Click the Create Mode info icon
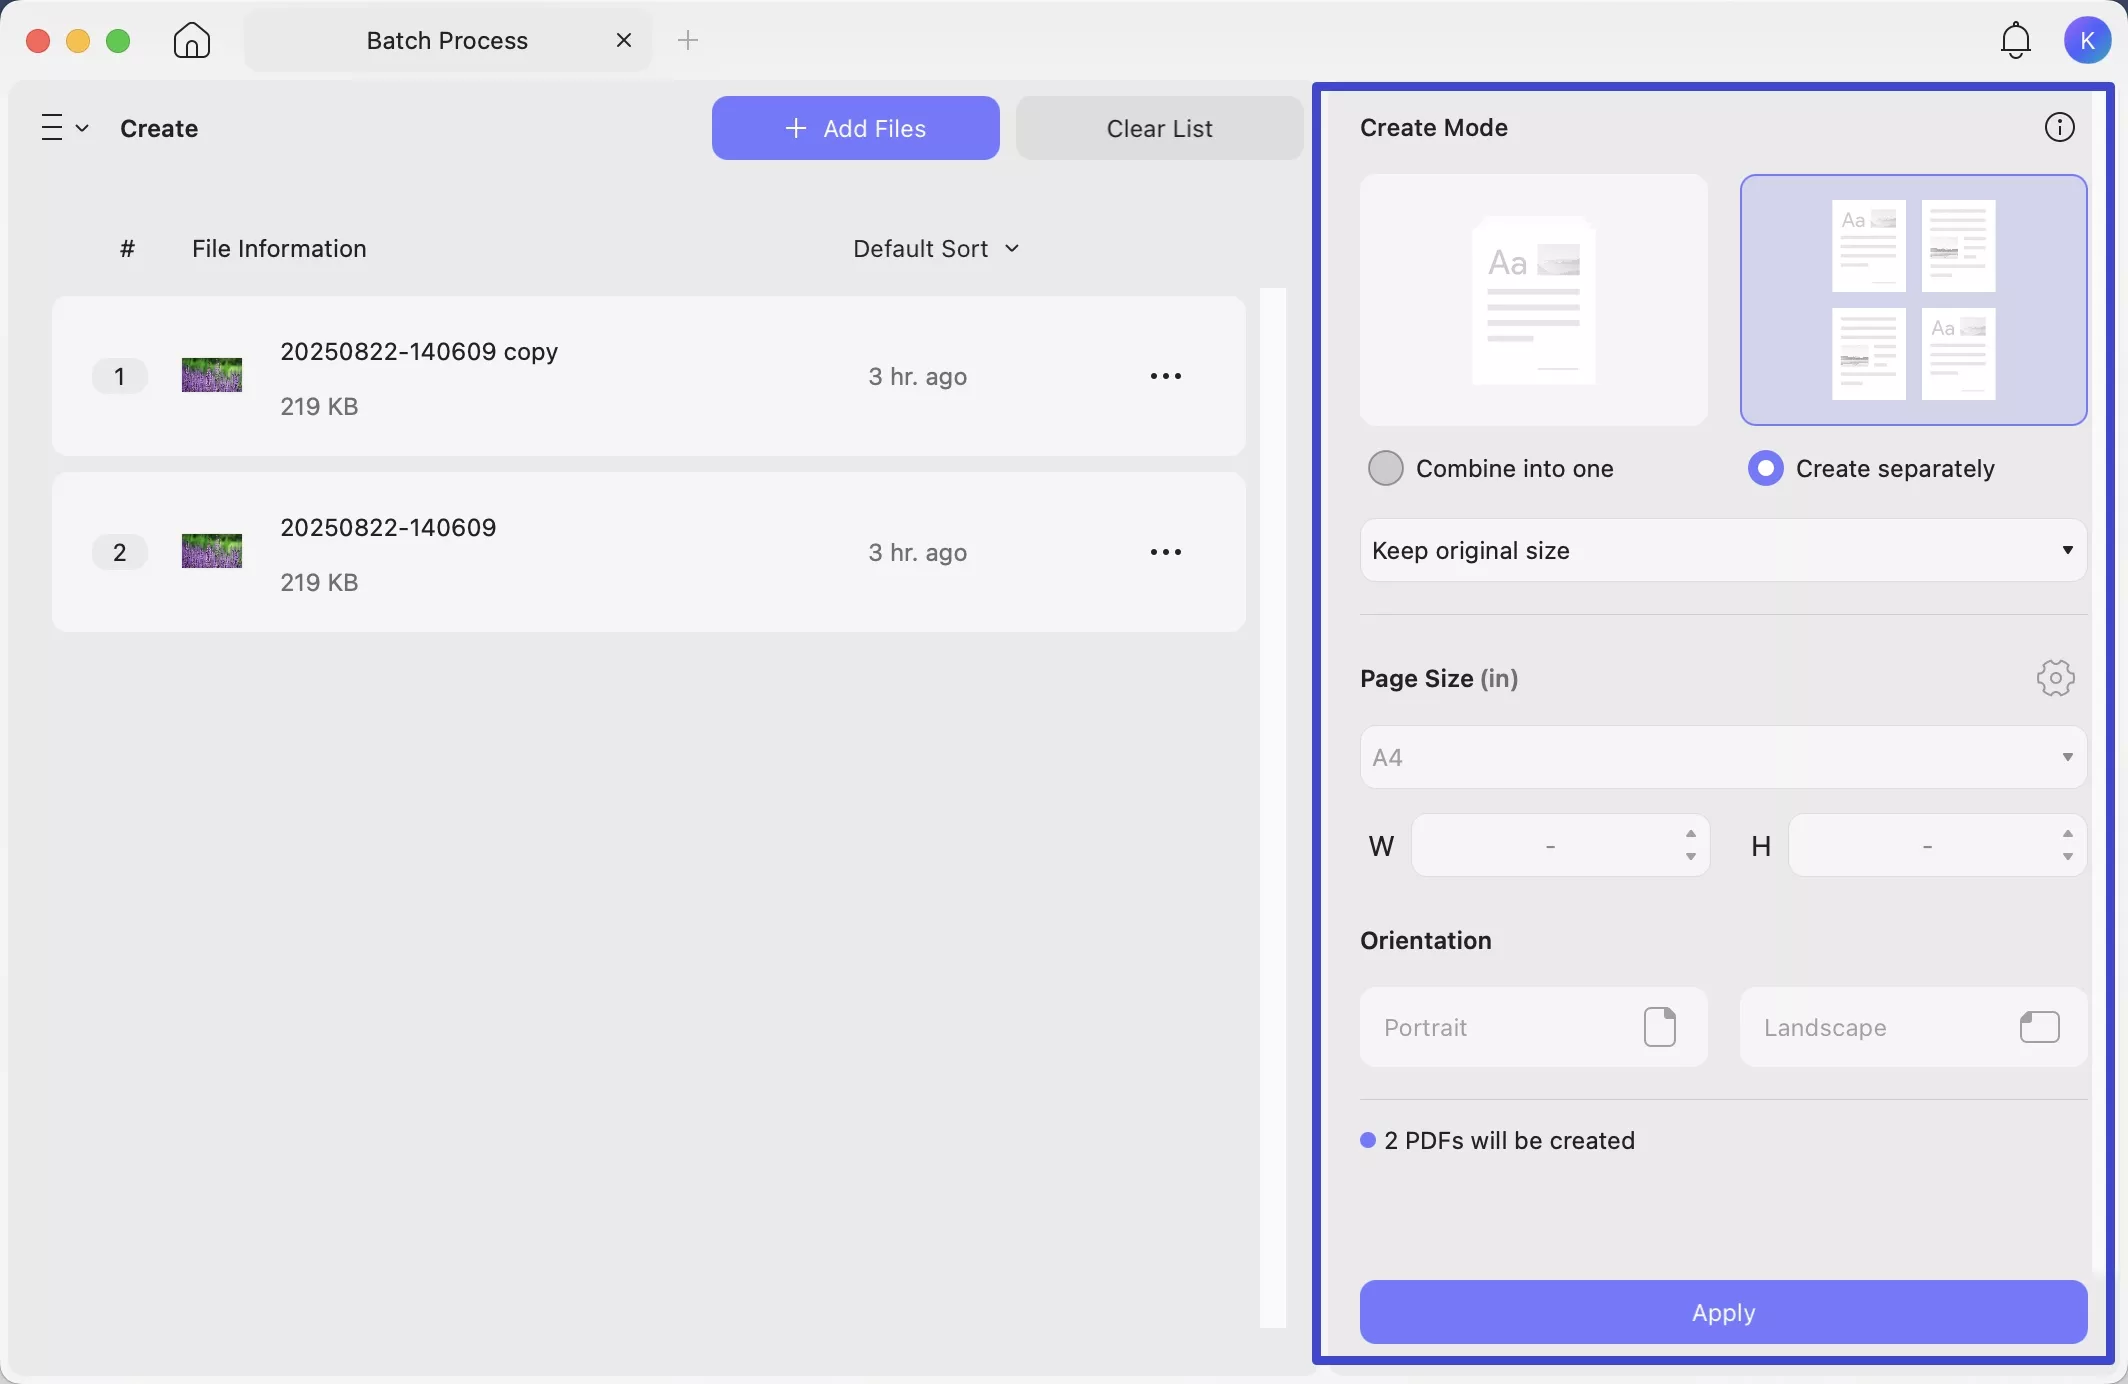 (2059, 128)
